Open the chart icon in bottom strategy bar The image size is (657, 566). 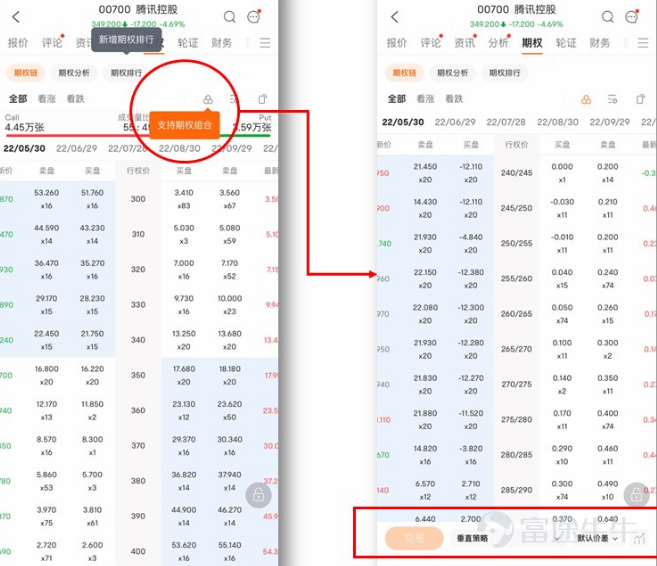point(639,538)
